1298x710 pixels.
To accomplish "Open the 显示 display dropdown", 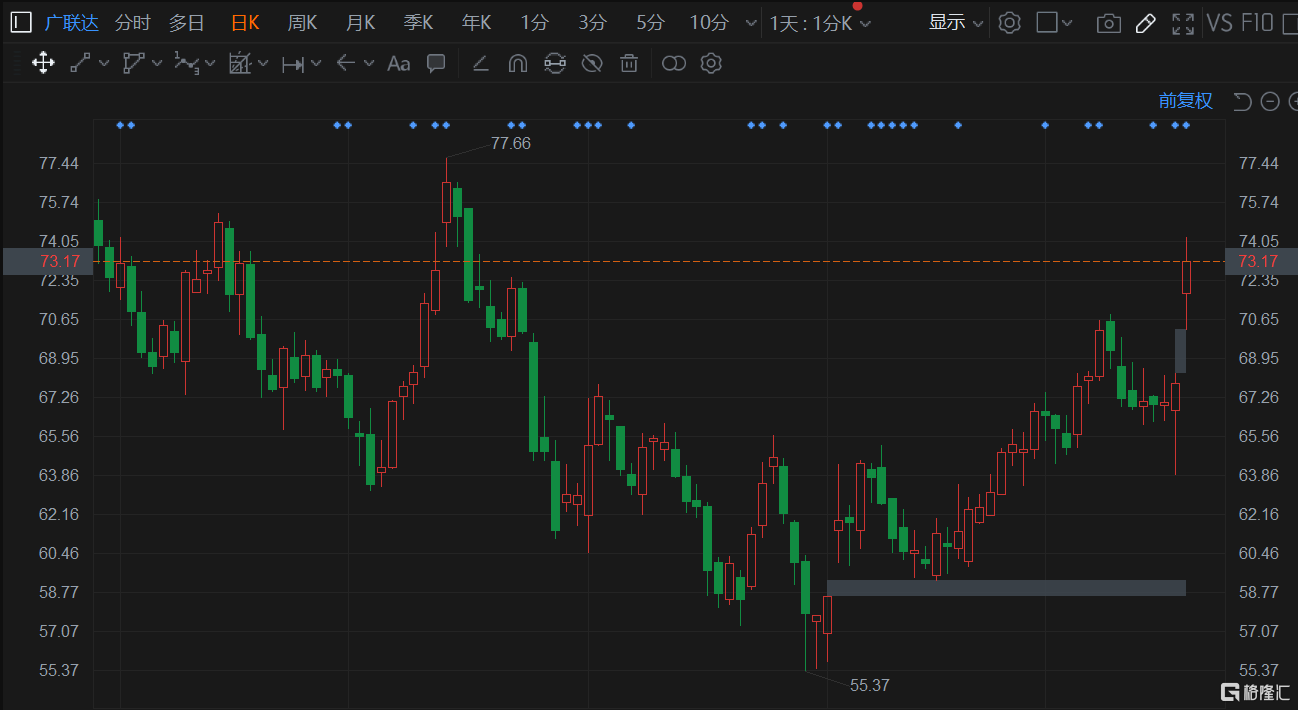I will coord(956,22).
